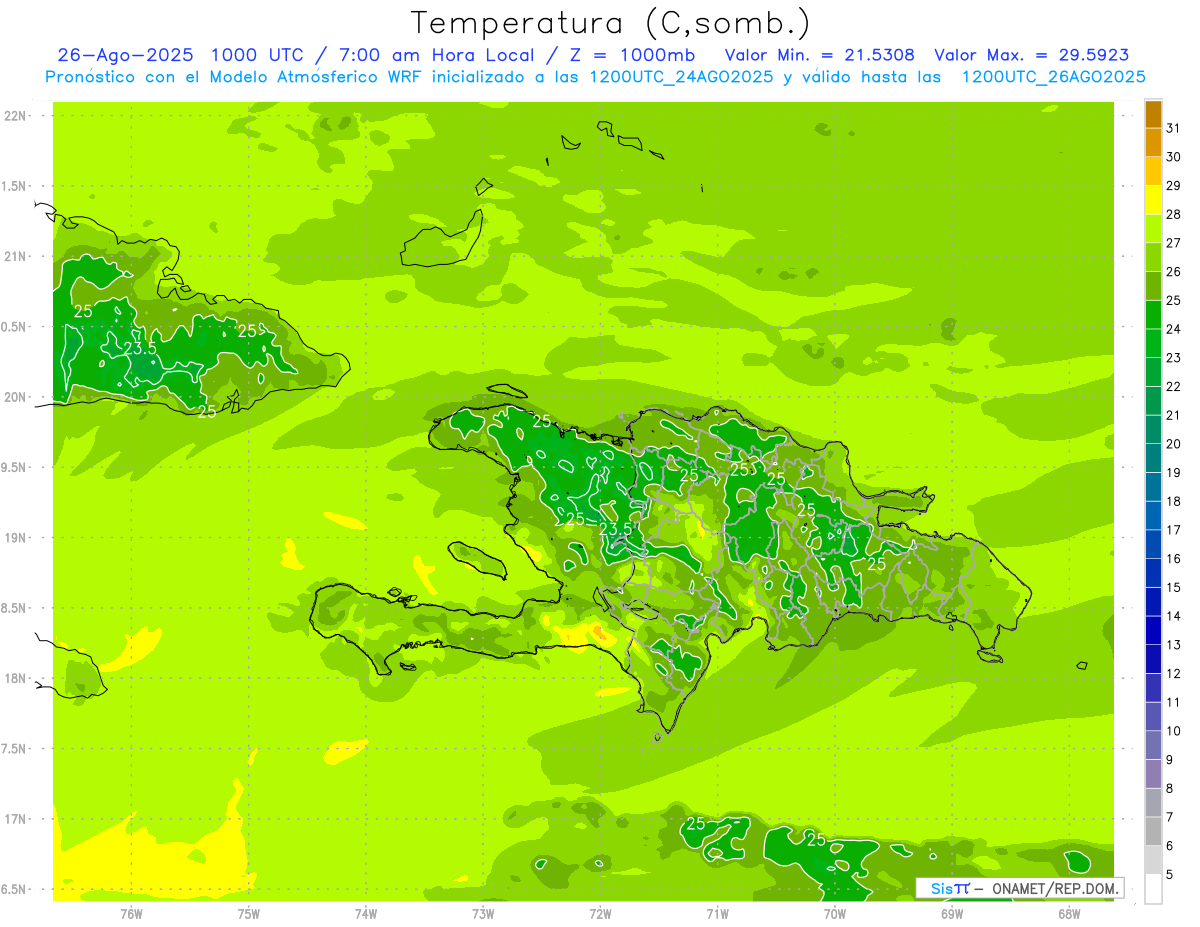Click the "1000 UTC" time label
The image size is (1200, 927).
pyautogui.click(x=257, y=55)
